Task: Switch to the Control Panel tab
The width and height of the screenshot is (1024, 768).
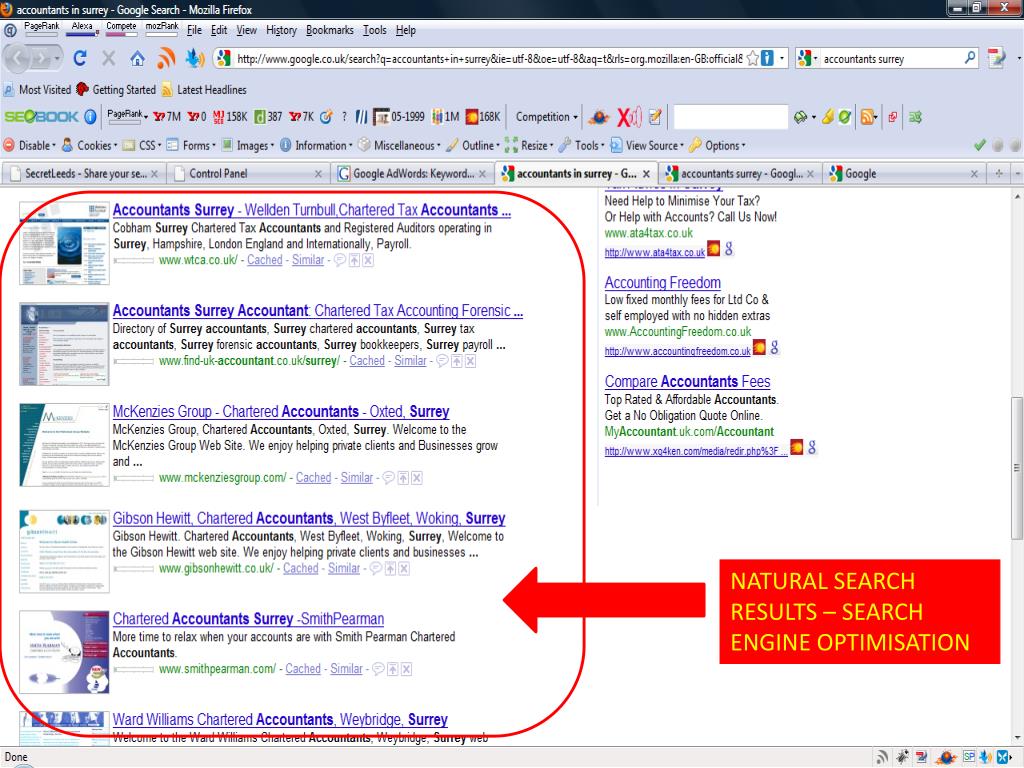Action: pos(248,174)
